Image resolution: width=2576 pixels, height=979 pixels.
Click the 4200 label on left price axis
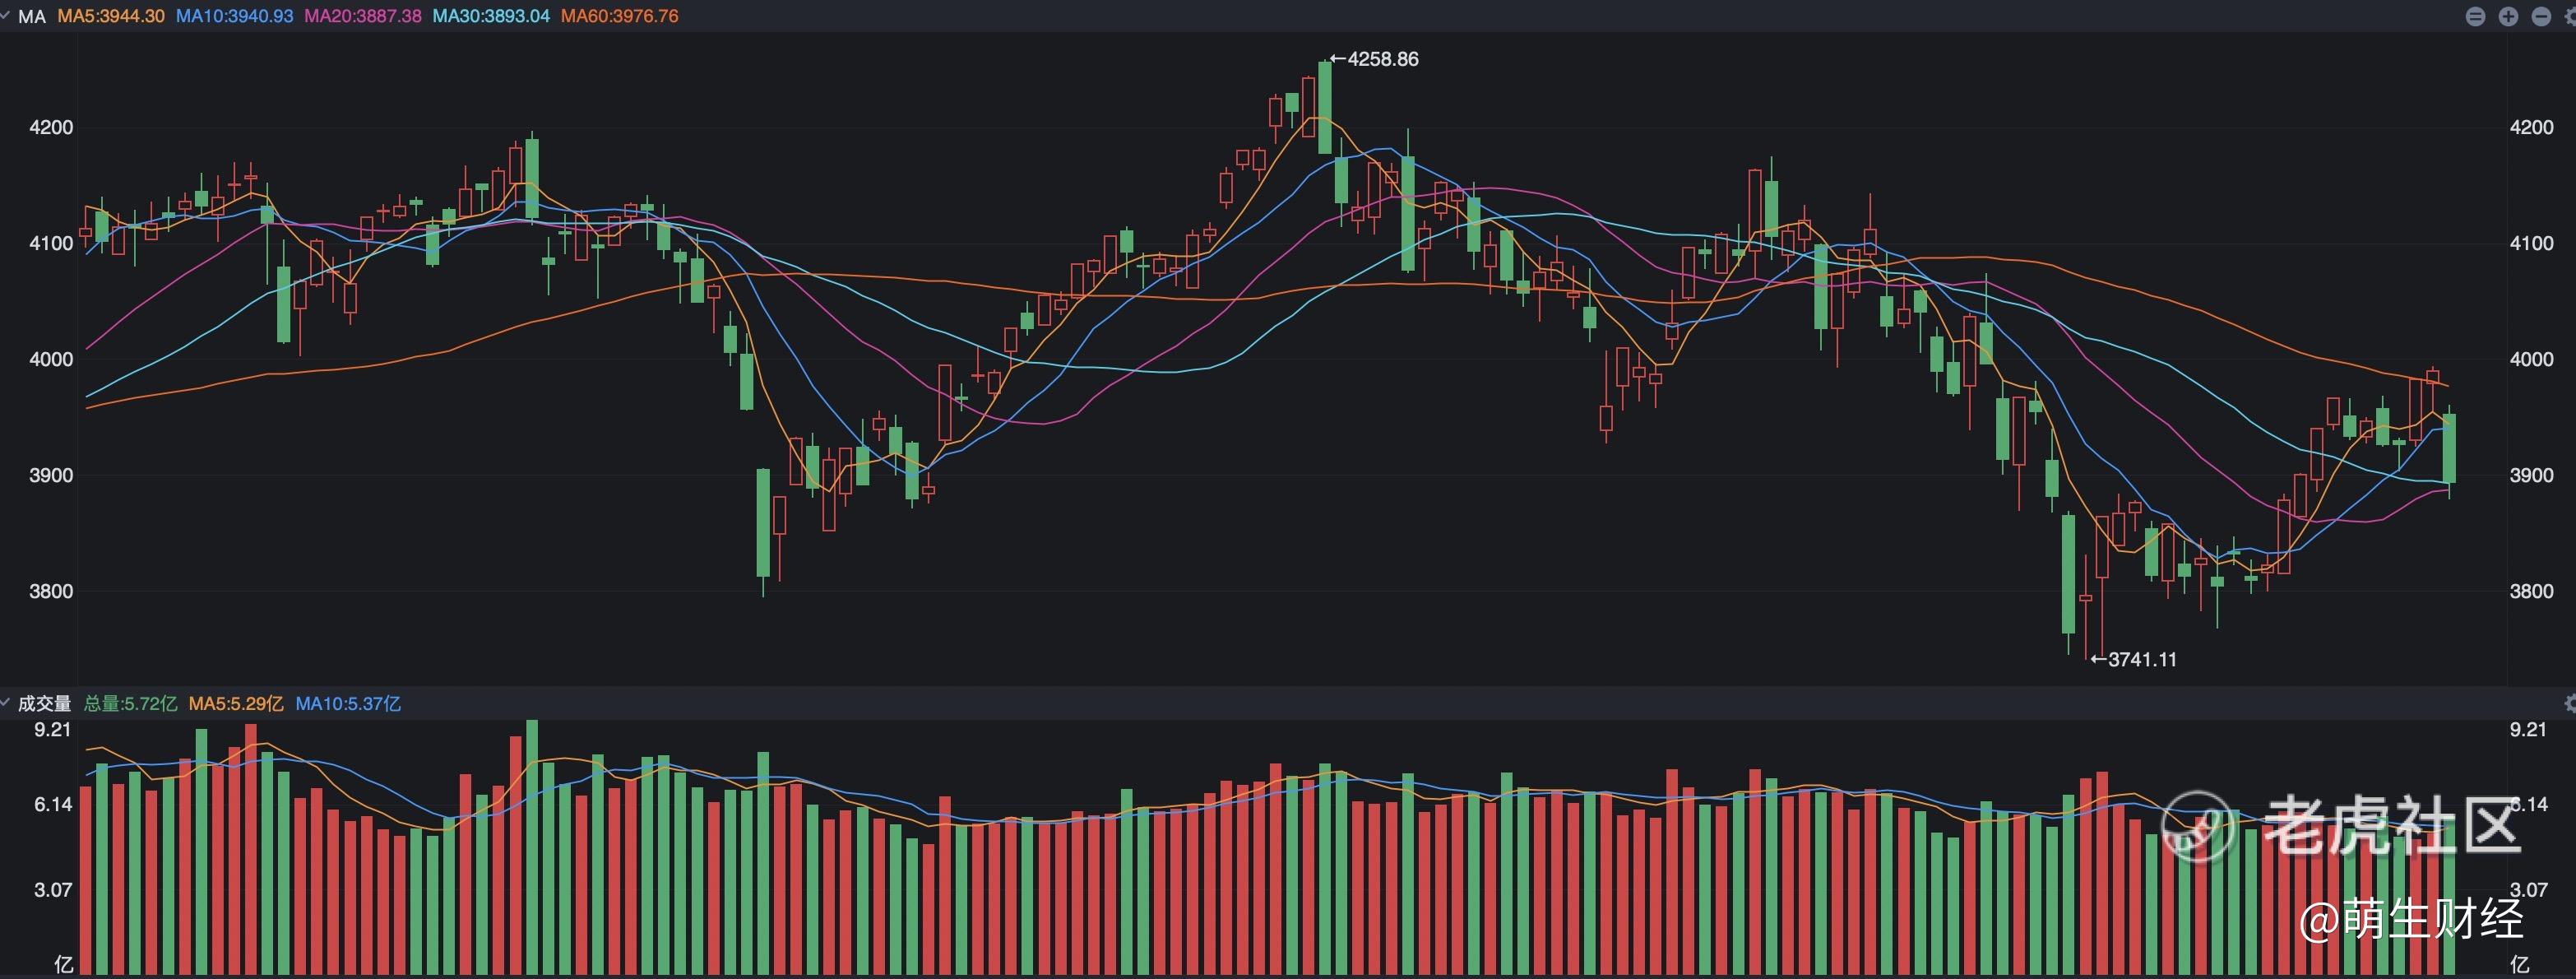tap(51, 127)
